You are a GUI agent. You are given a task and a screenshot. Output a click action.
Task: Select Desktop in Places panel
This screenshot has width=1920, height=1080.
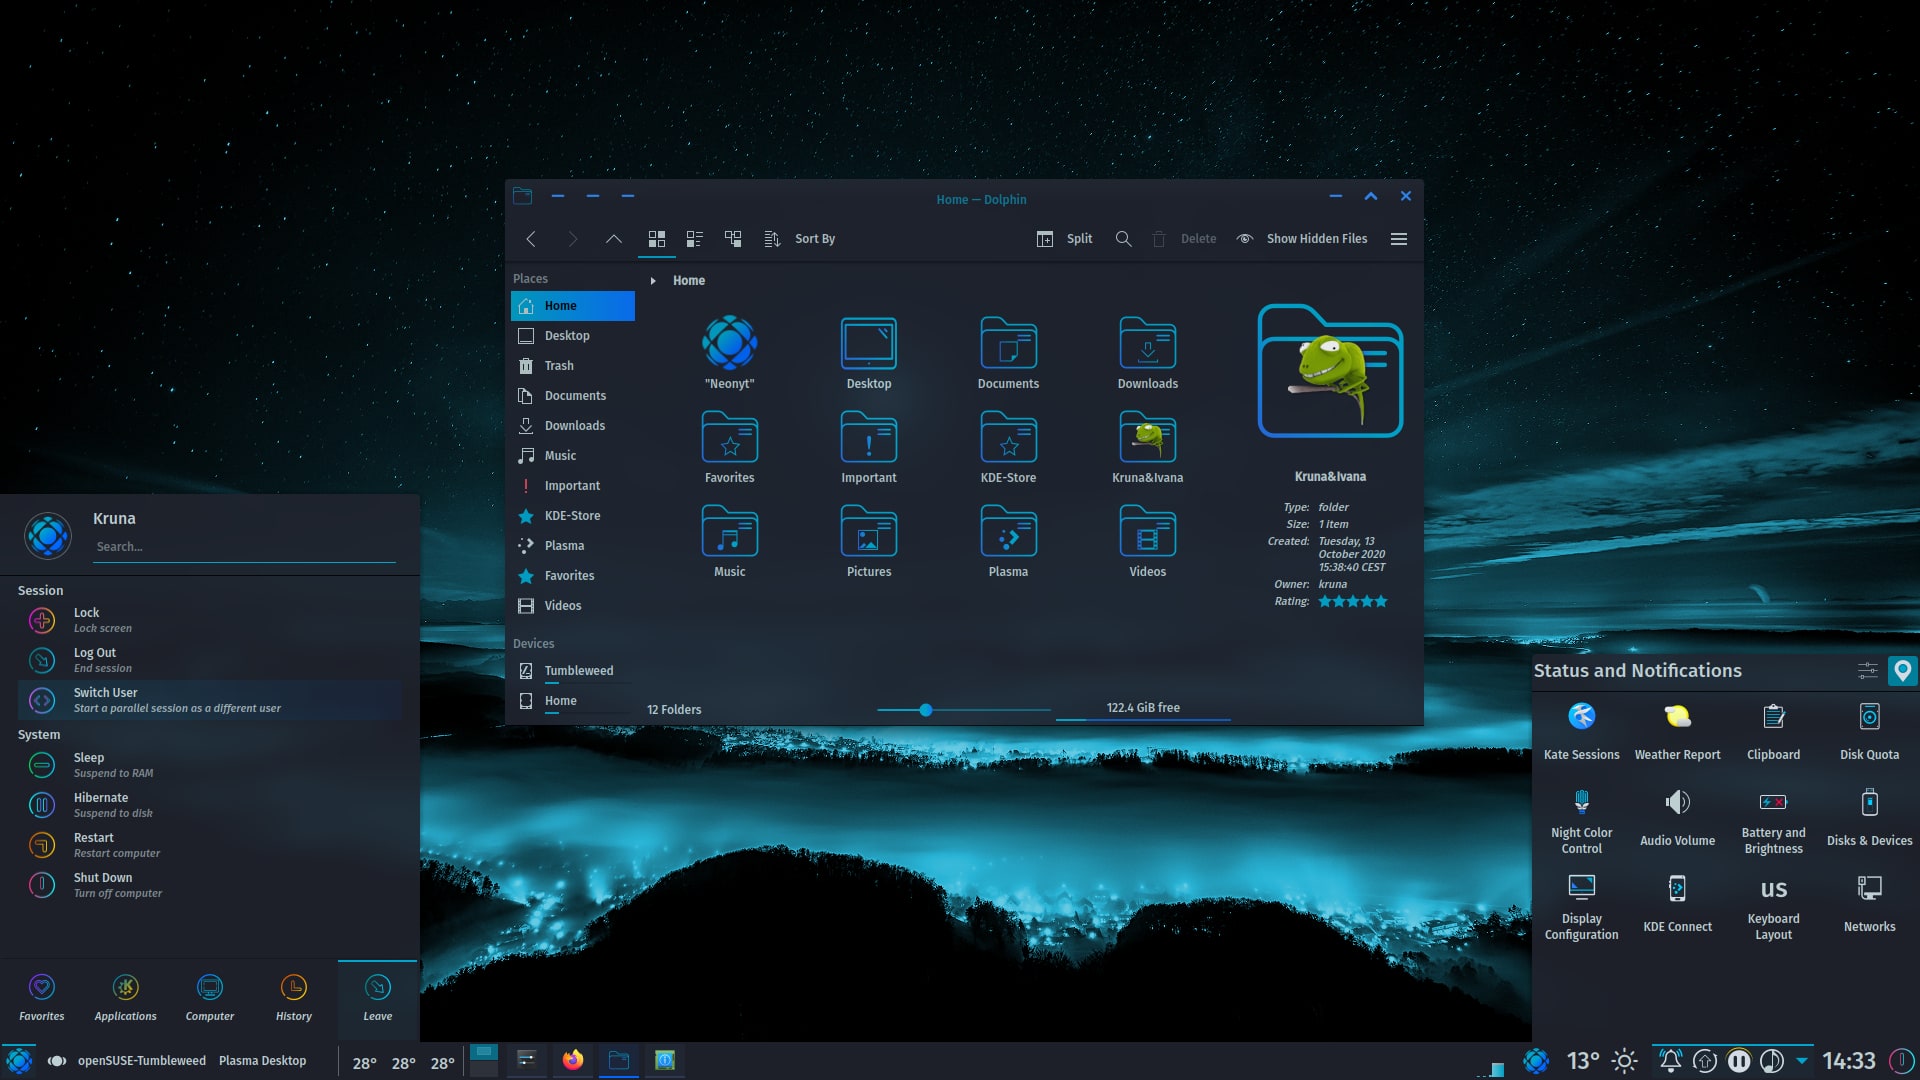(x=573, y=336)
